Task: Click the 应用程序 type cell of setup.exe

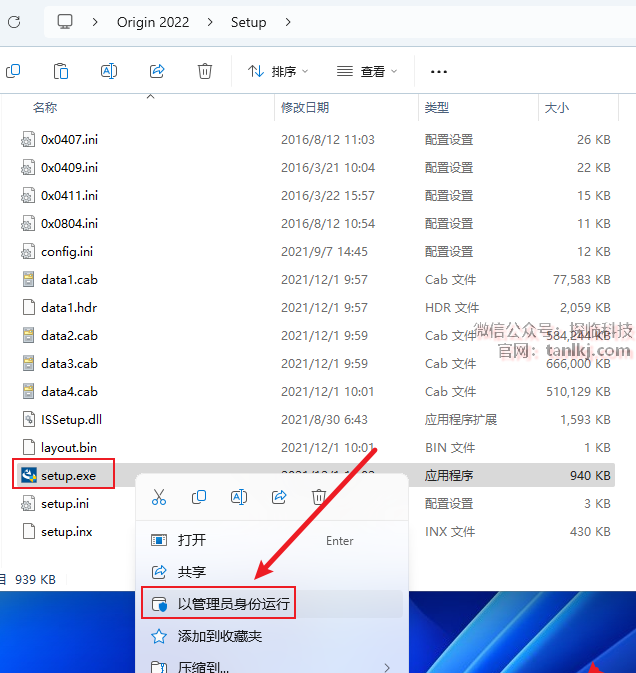Action: 449,476
